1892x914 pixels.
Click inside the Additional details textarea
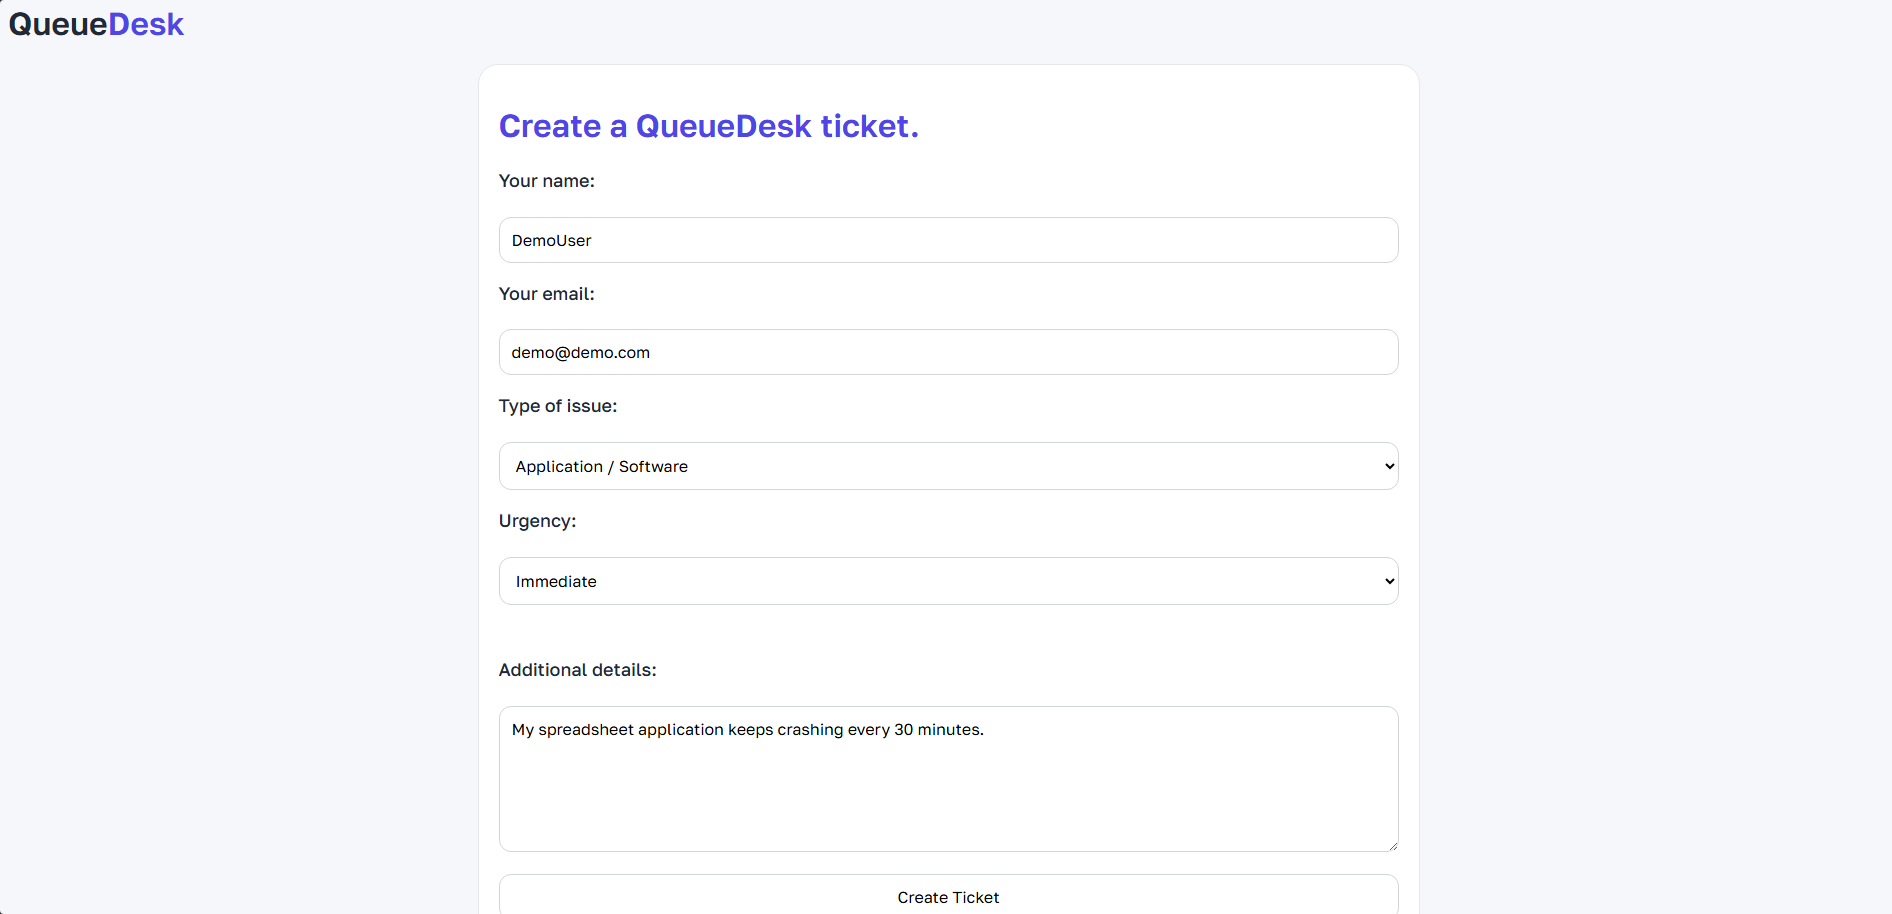(948, 790)
